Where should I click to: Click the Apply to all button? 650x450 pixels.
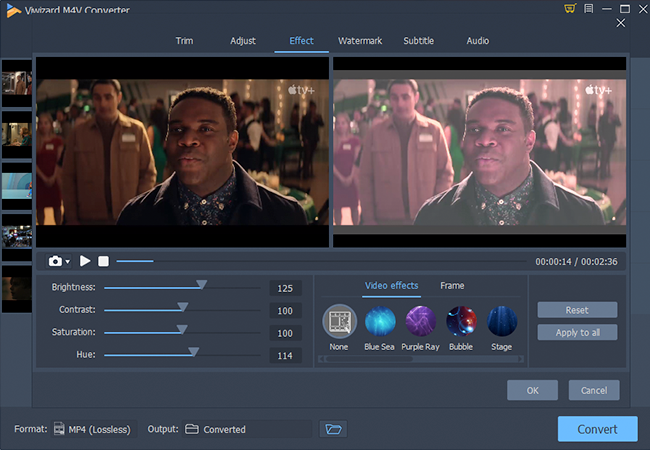[577, 332]
